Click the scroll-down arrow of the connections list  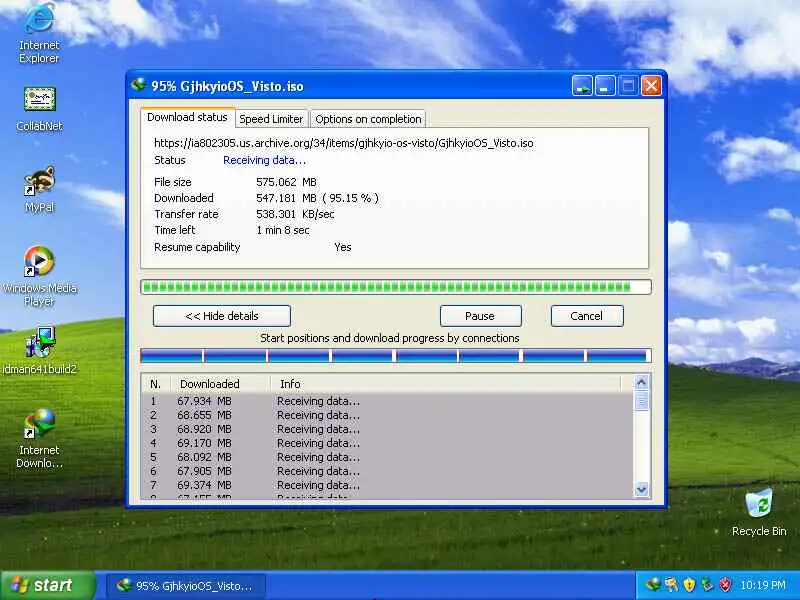[642, 489]
